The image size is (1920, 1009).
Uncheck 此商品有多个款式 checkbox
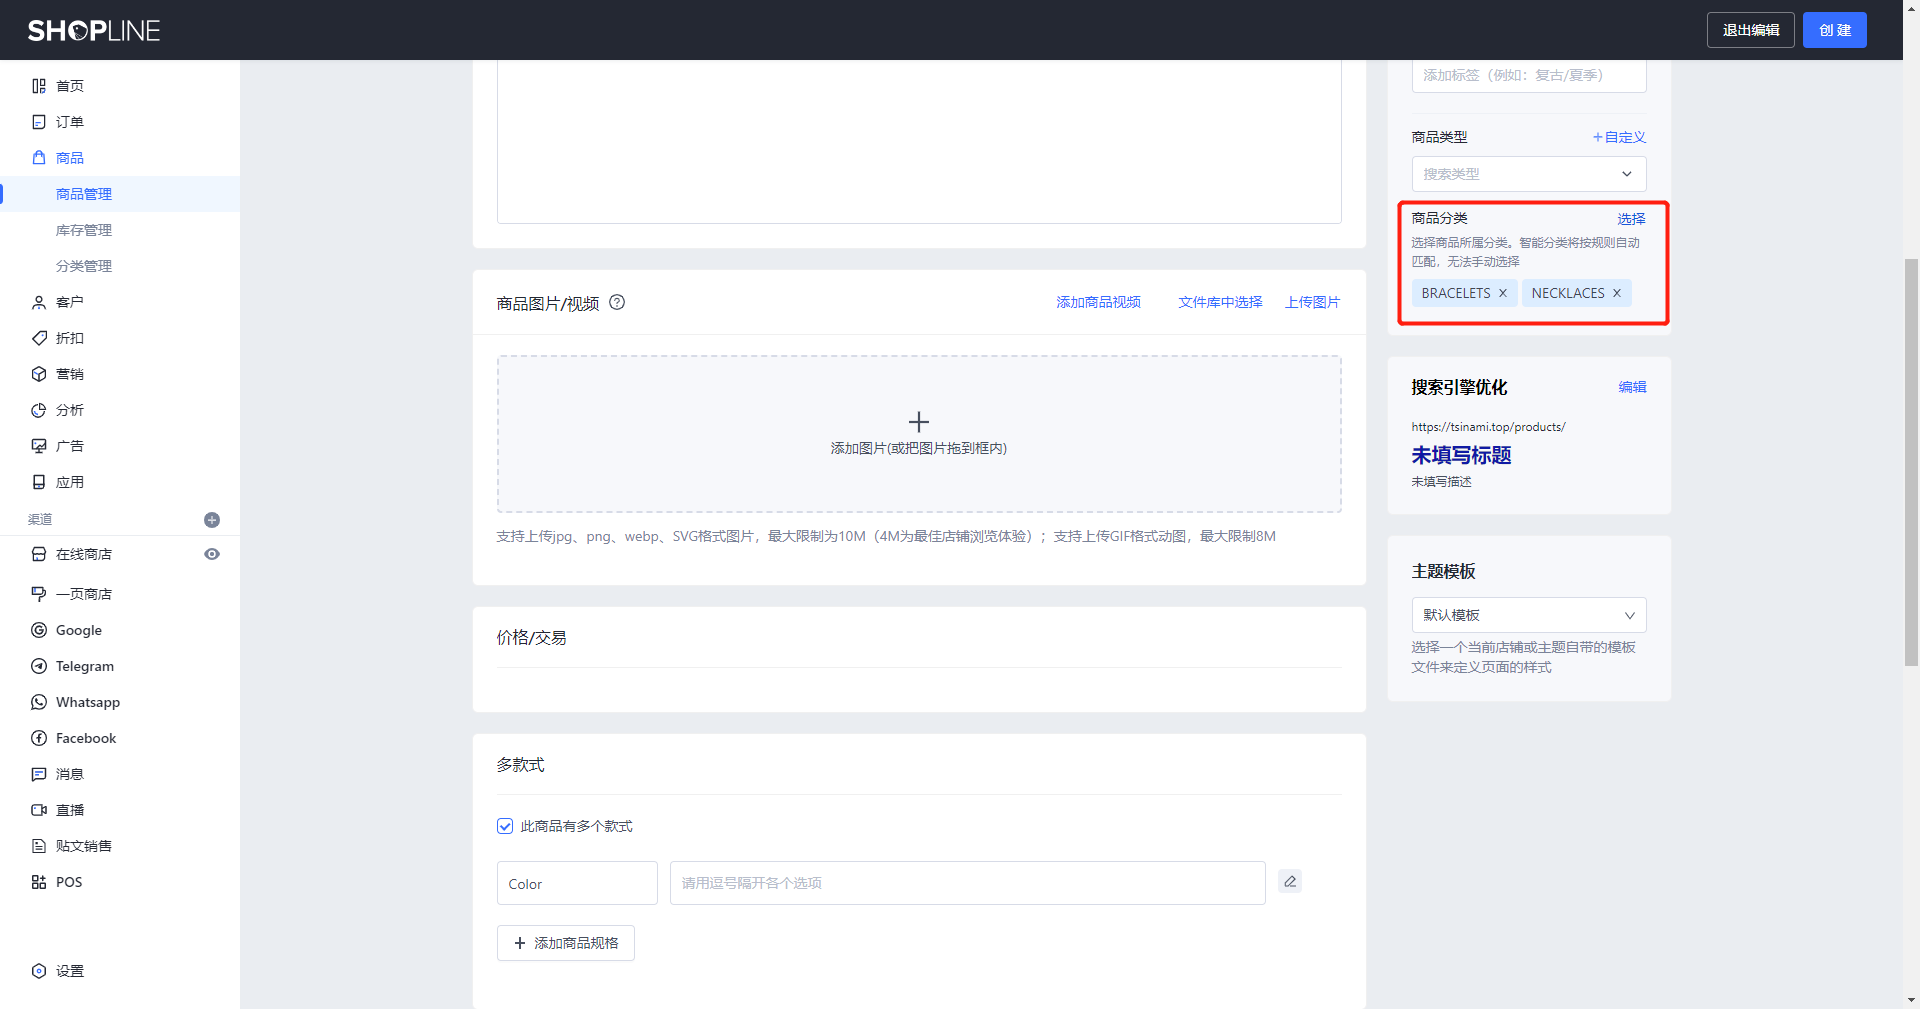coord(505,826)
